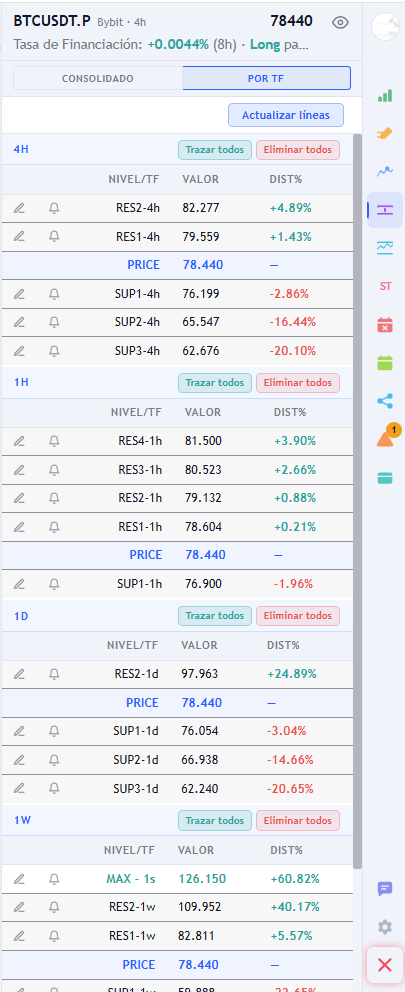The height and width of the screenshot is (992, 405).
Task: Set alert bell for SUP2-4h
Action: coord(54,322)
